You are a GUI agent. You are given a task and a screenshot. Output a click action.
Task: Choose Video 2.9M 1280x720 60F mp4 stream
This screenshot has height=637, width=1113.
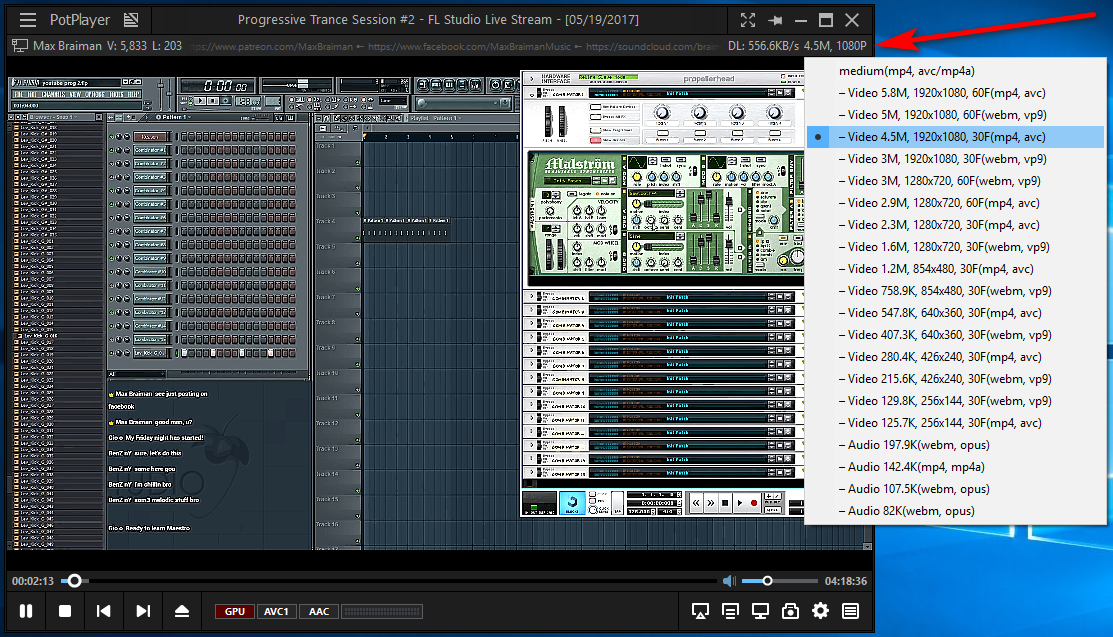955,203
